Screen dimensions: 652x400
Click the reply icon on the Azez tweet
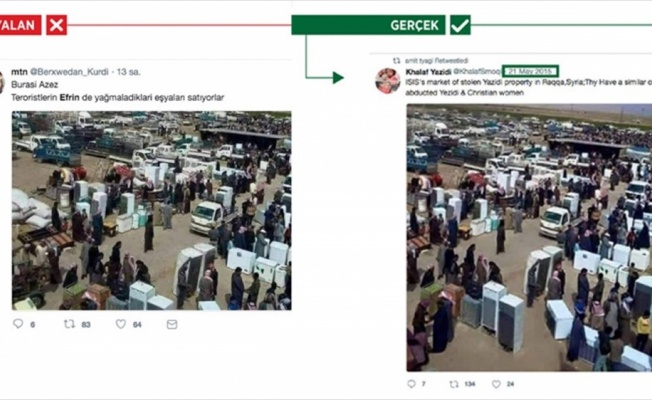(x=18, y=323)
